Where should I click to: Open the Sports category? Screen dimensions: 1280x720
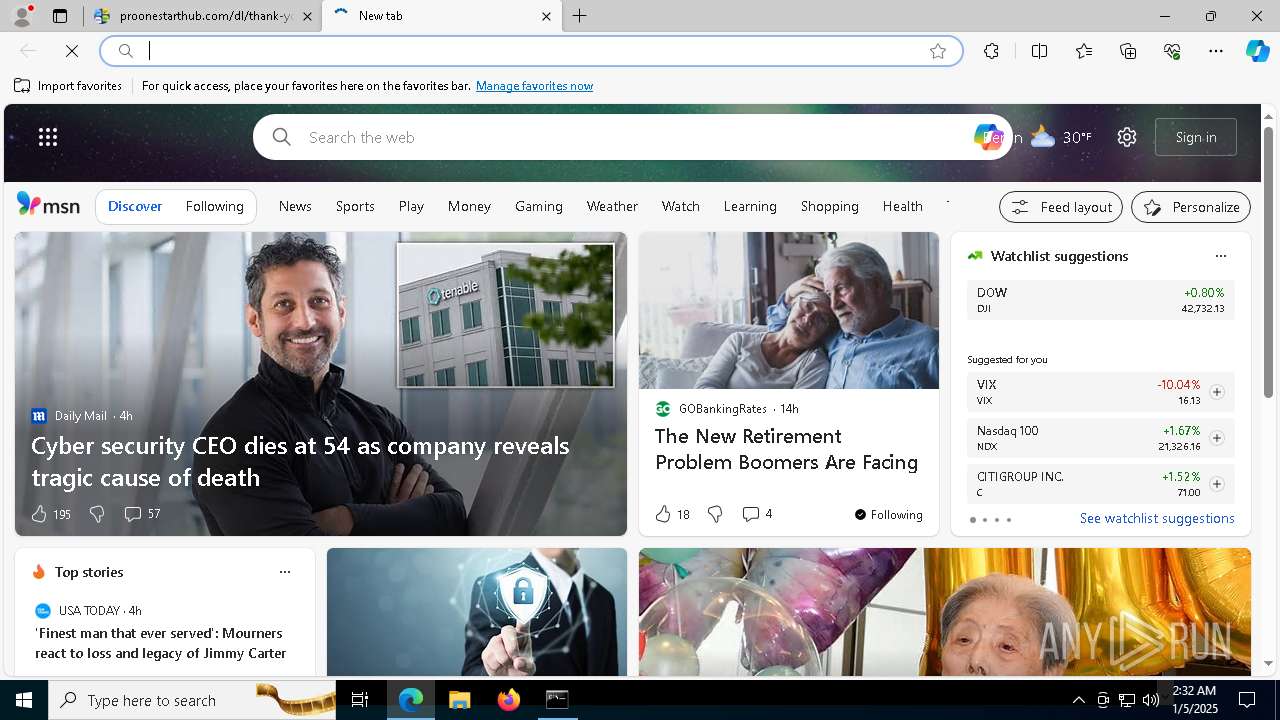355,206
